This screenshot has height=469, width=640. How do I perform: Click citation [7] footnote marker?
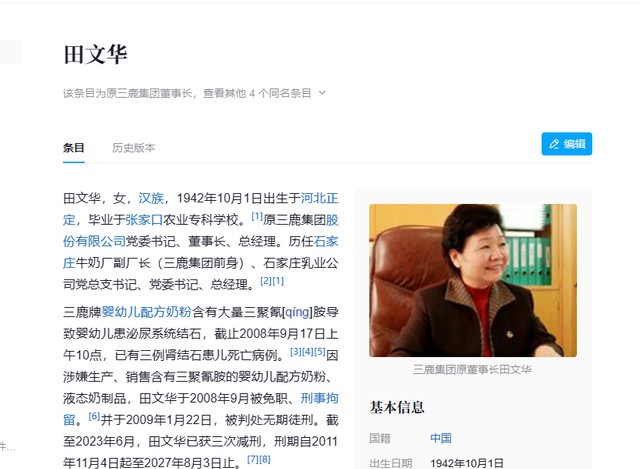coord(253,459)
